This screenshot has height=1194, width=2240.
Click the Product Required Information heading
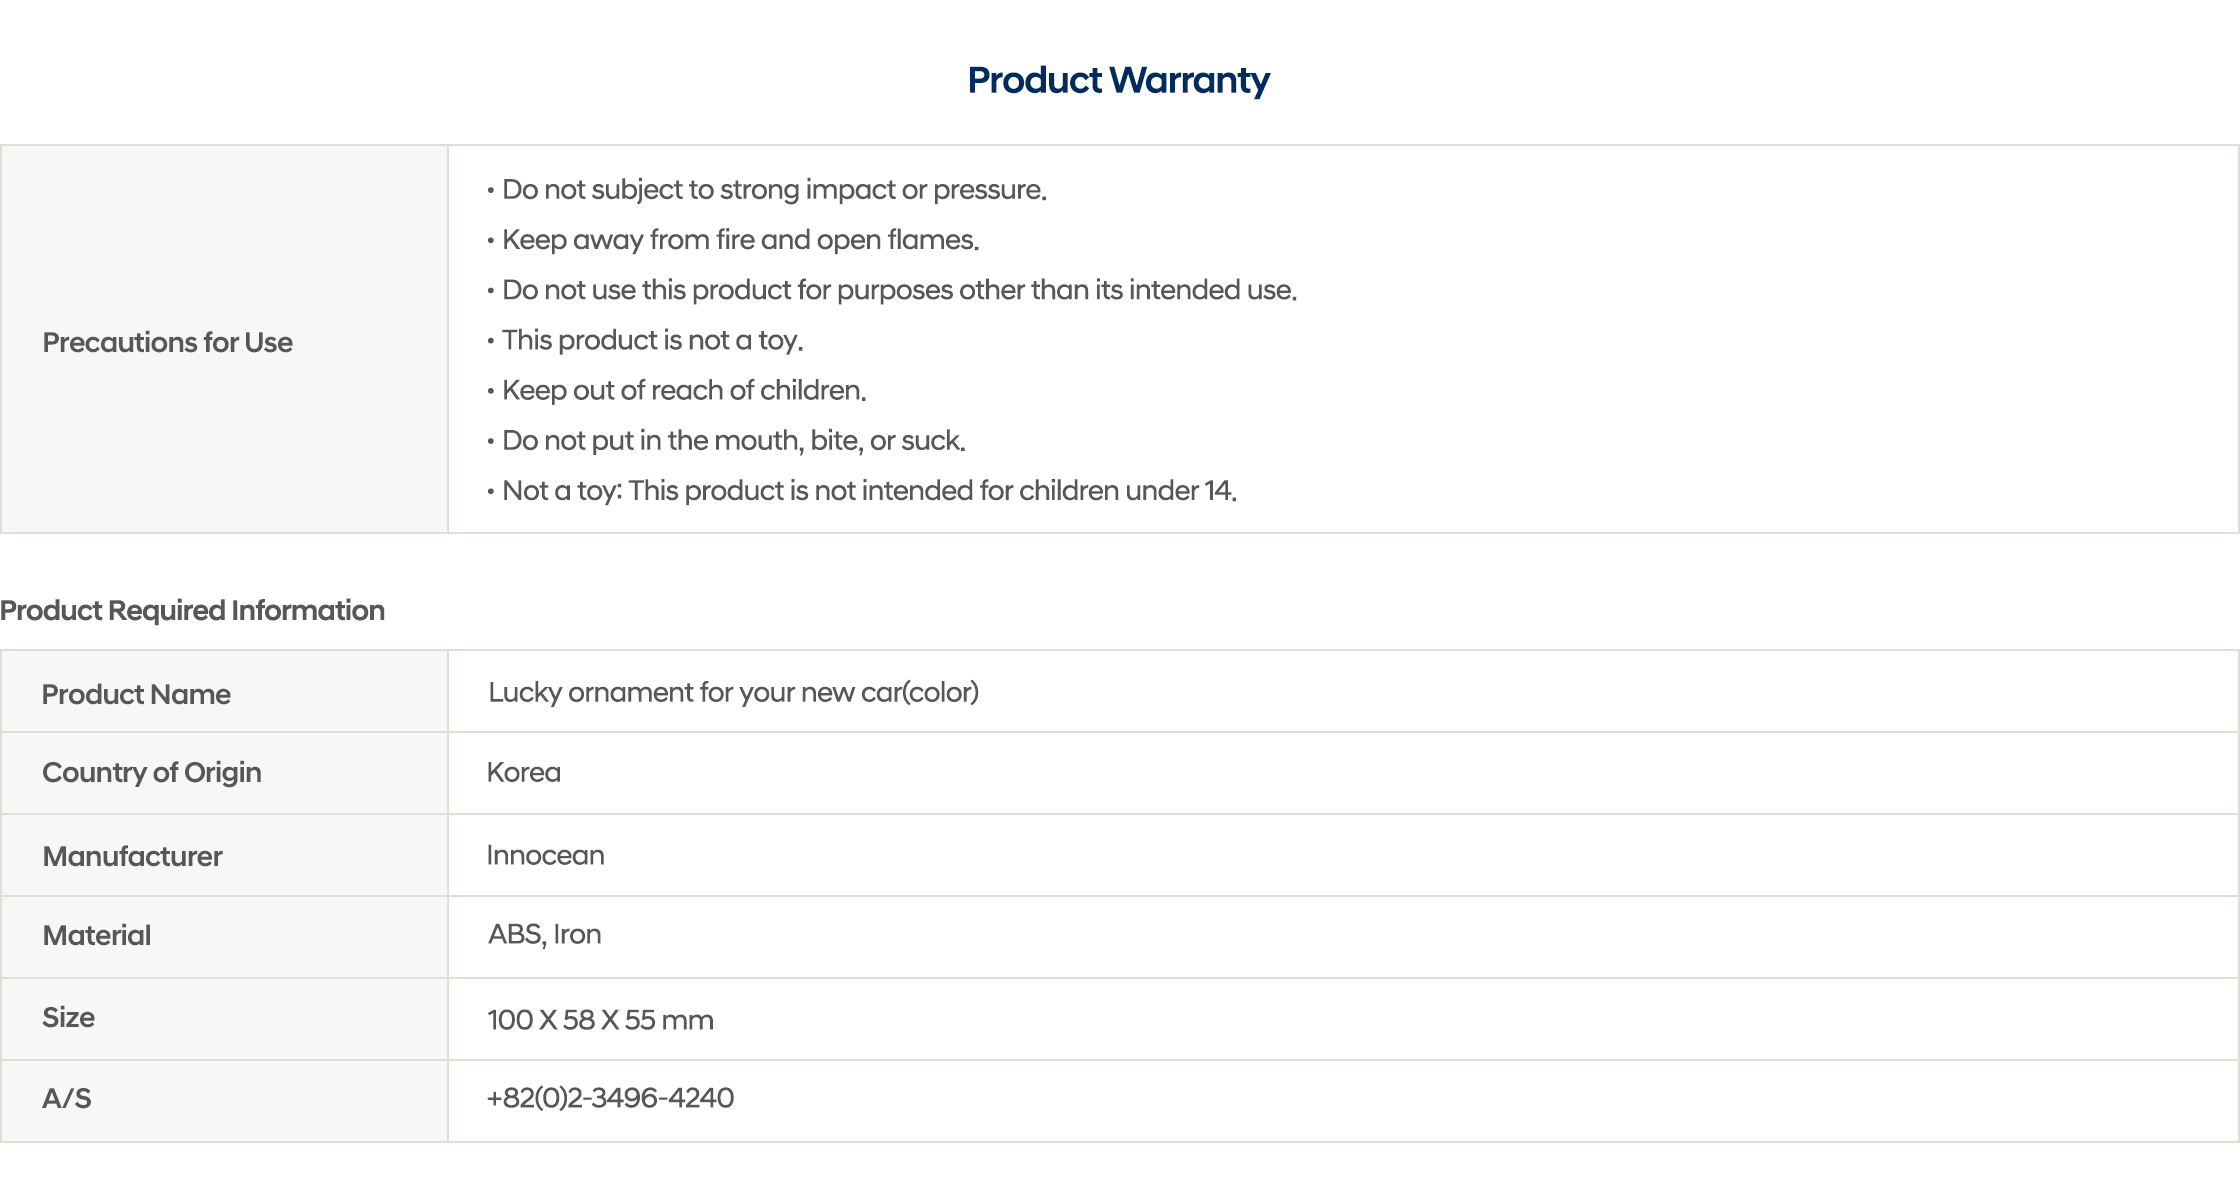click(x=192, y=610)
